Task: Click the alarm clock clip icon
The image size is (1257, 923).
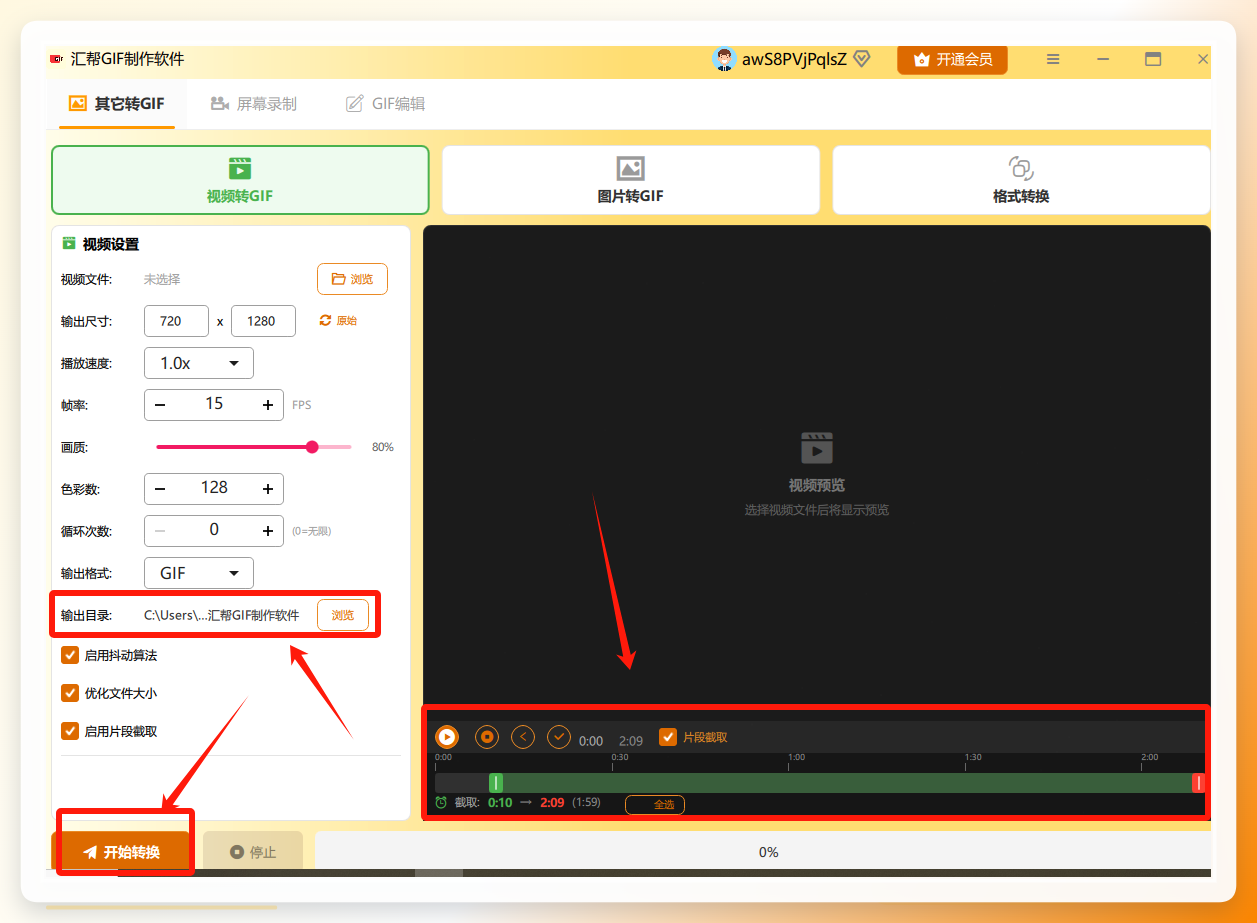Action: pyautogui.click(x=441, y=802)
